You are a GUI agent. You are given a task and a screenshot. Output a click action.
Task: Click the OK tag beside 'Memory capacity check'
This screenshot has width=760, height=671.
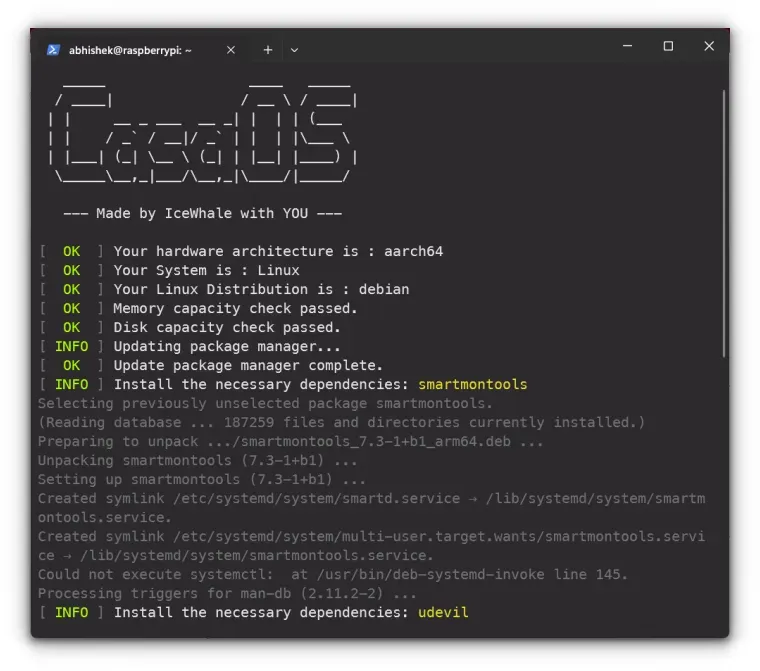(x=71, y=308)
